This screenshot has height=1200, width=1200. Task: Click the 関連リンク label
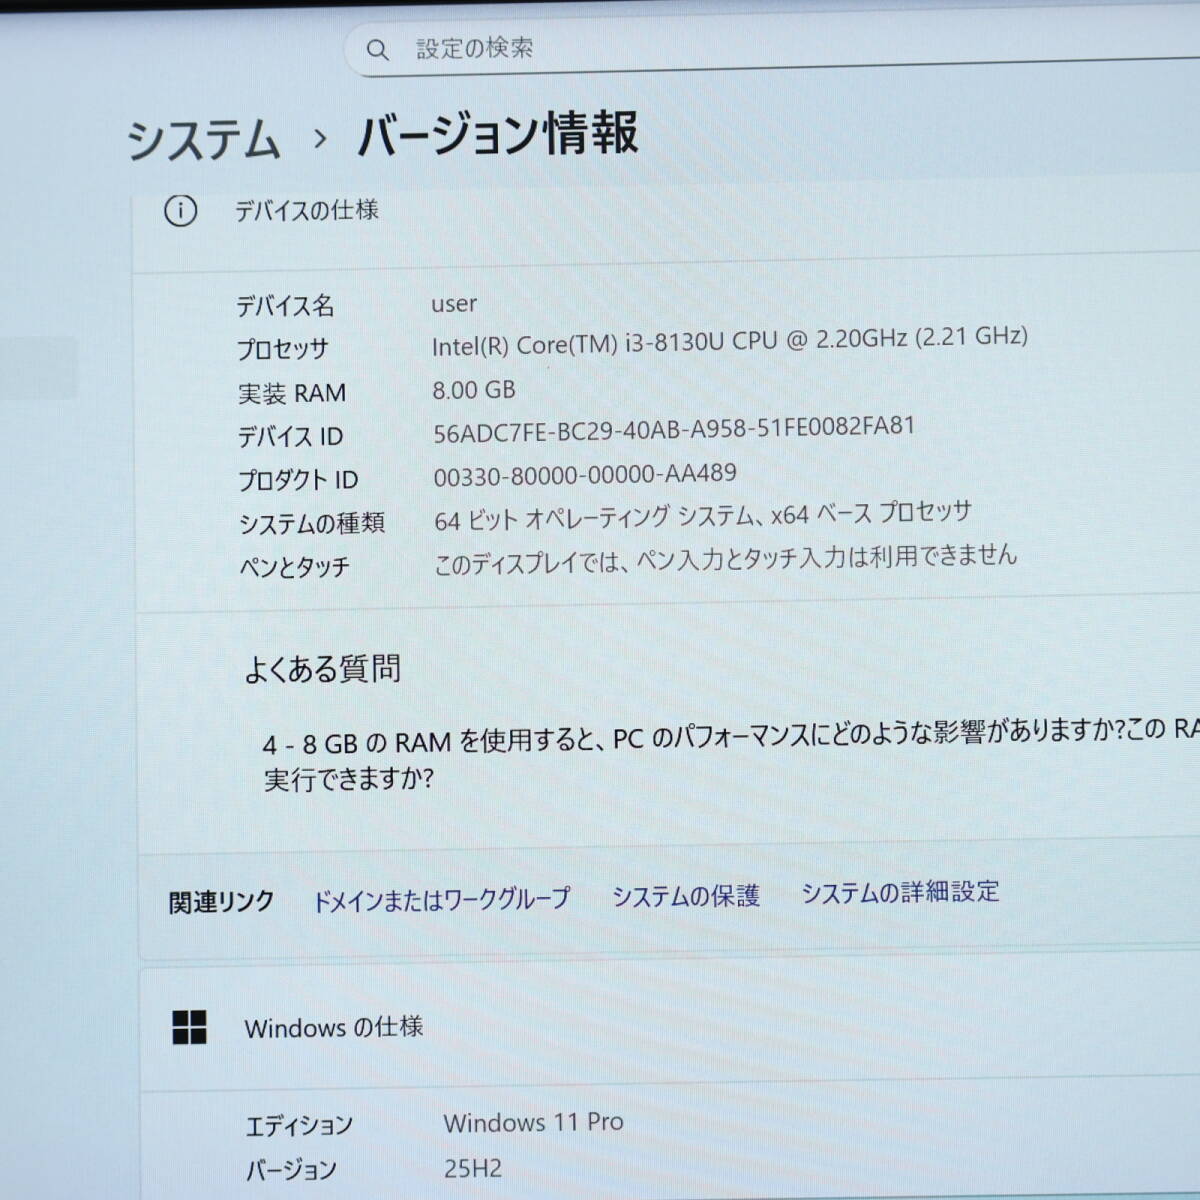pos(221,902)
